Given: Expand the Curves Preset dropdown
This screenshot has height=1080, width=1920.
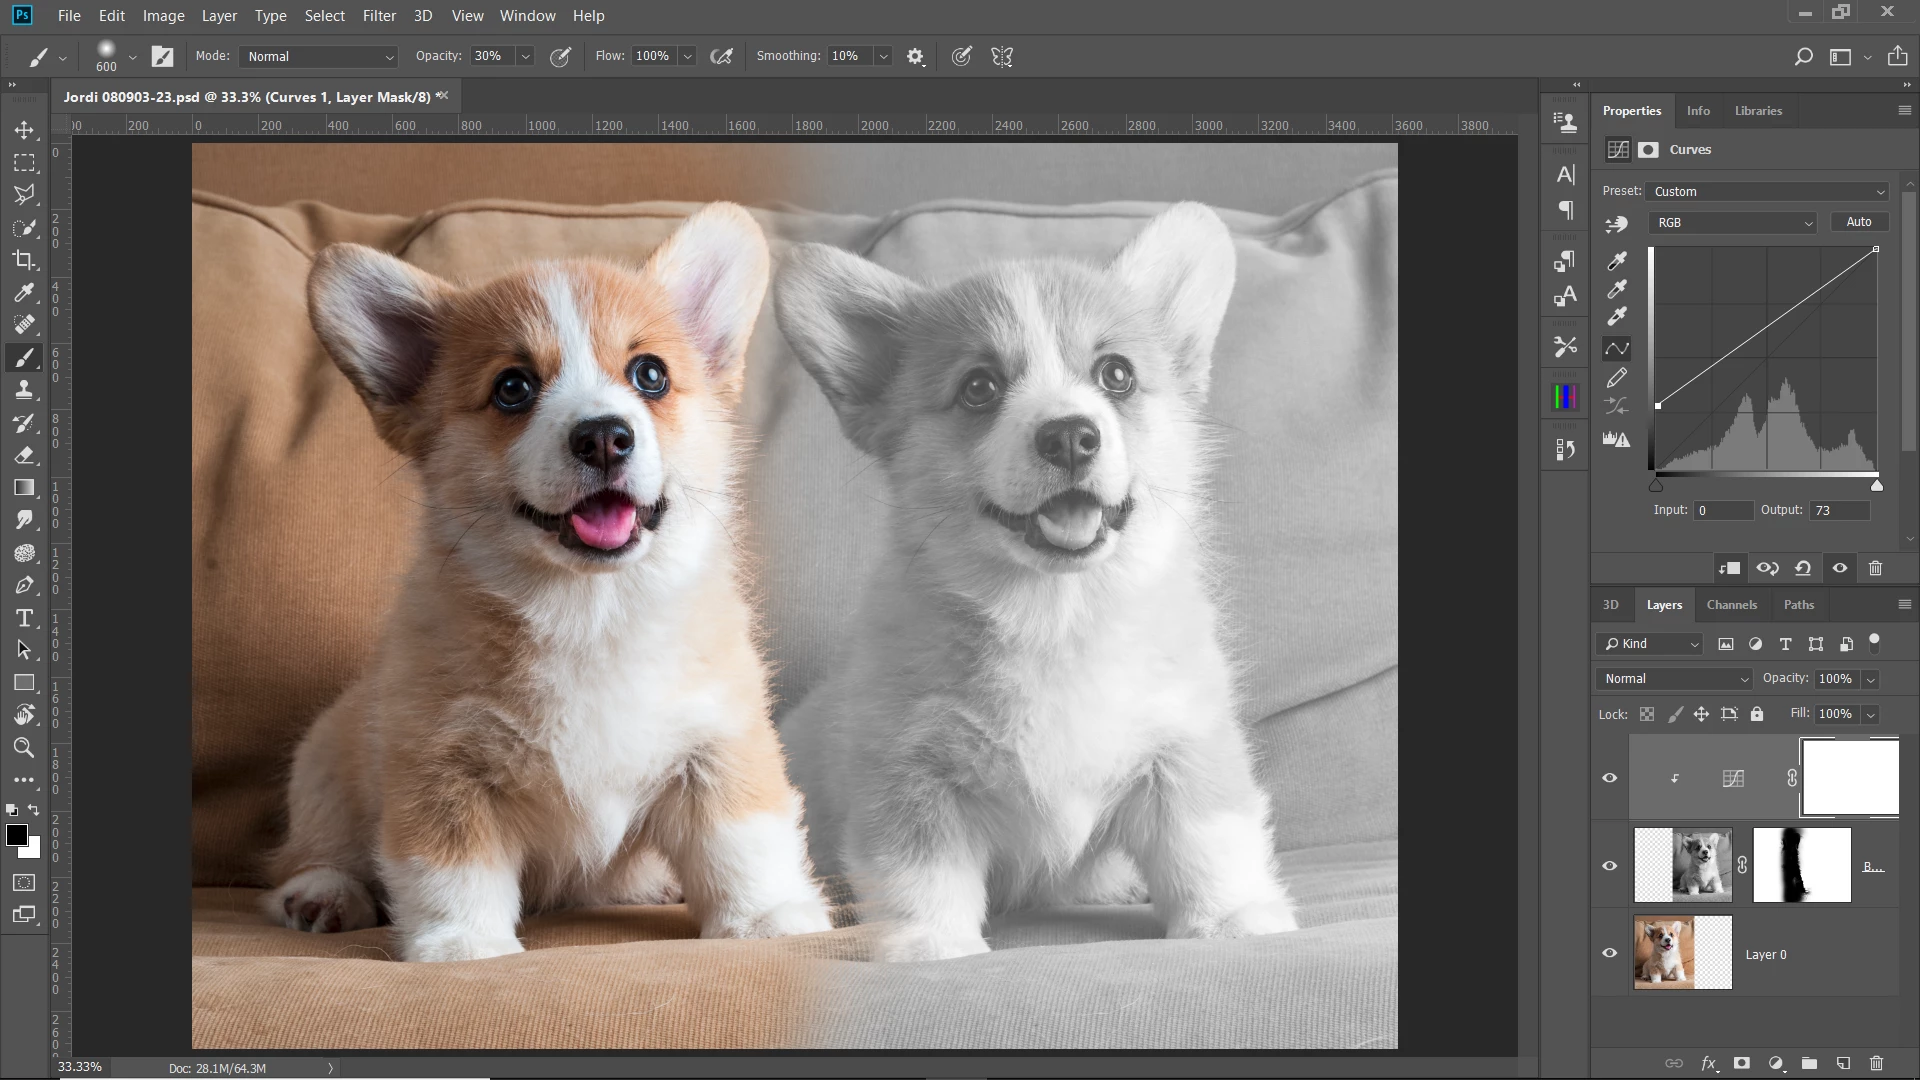Looking at the screenshot, I should pyautogui.click(x=1767, y=191).
